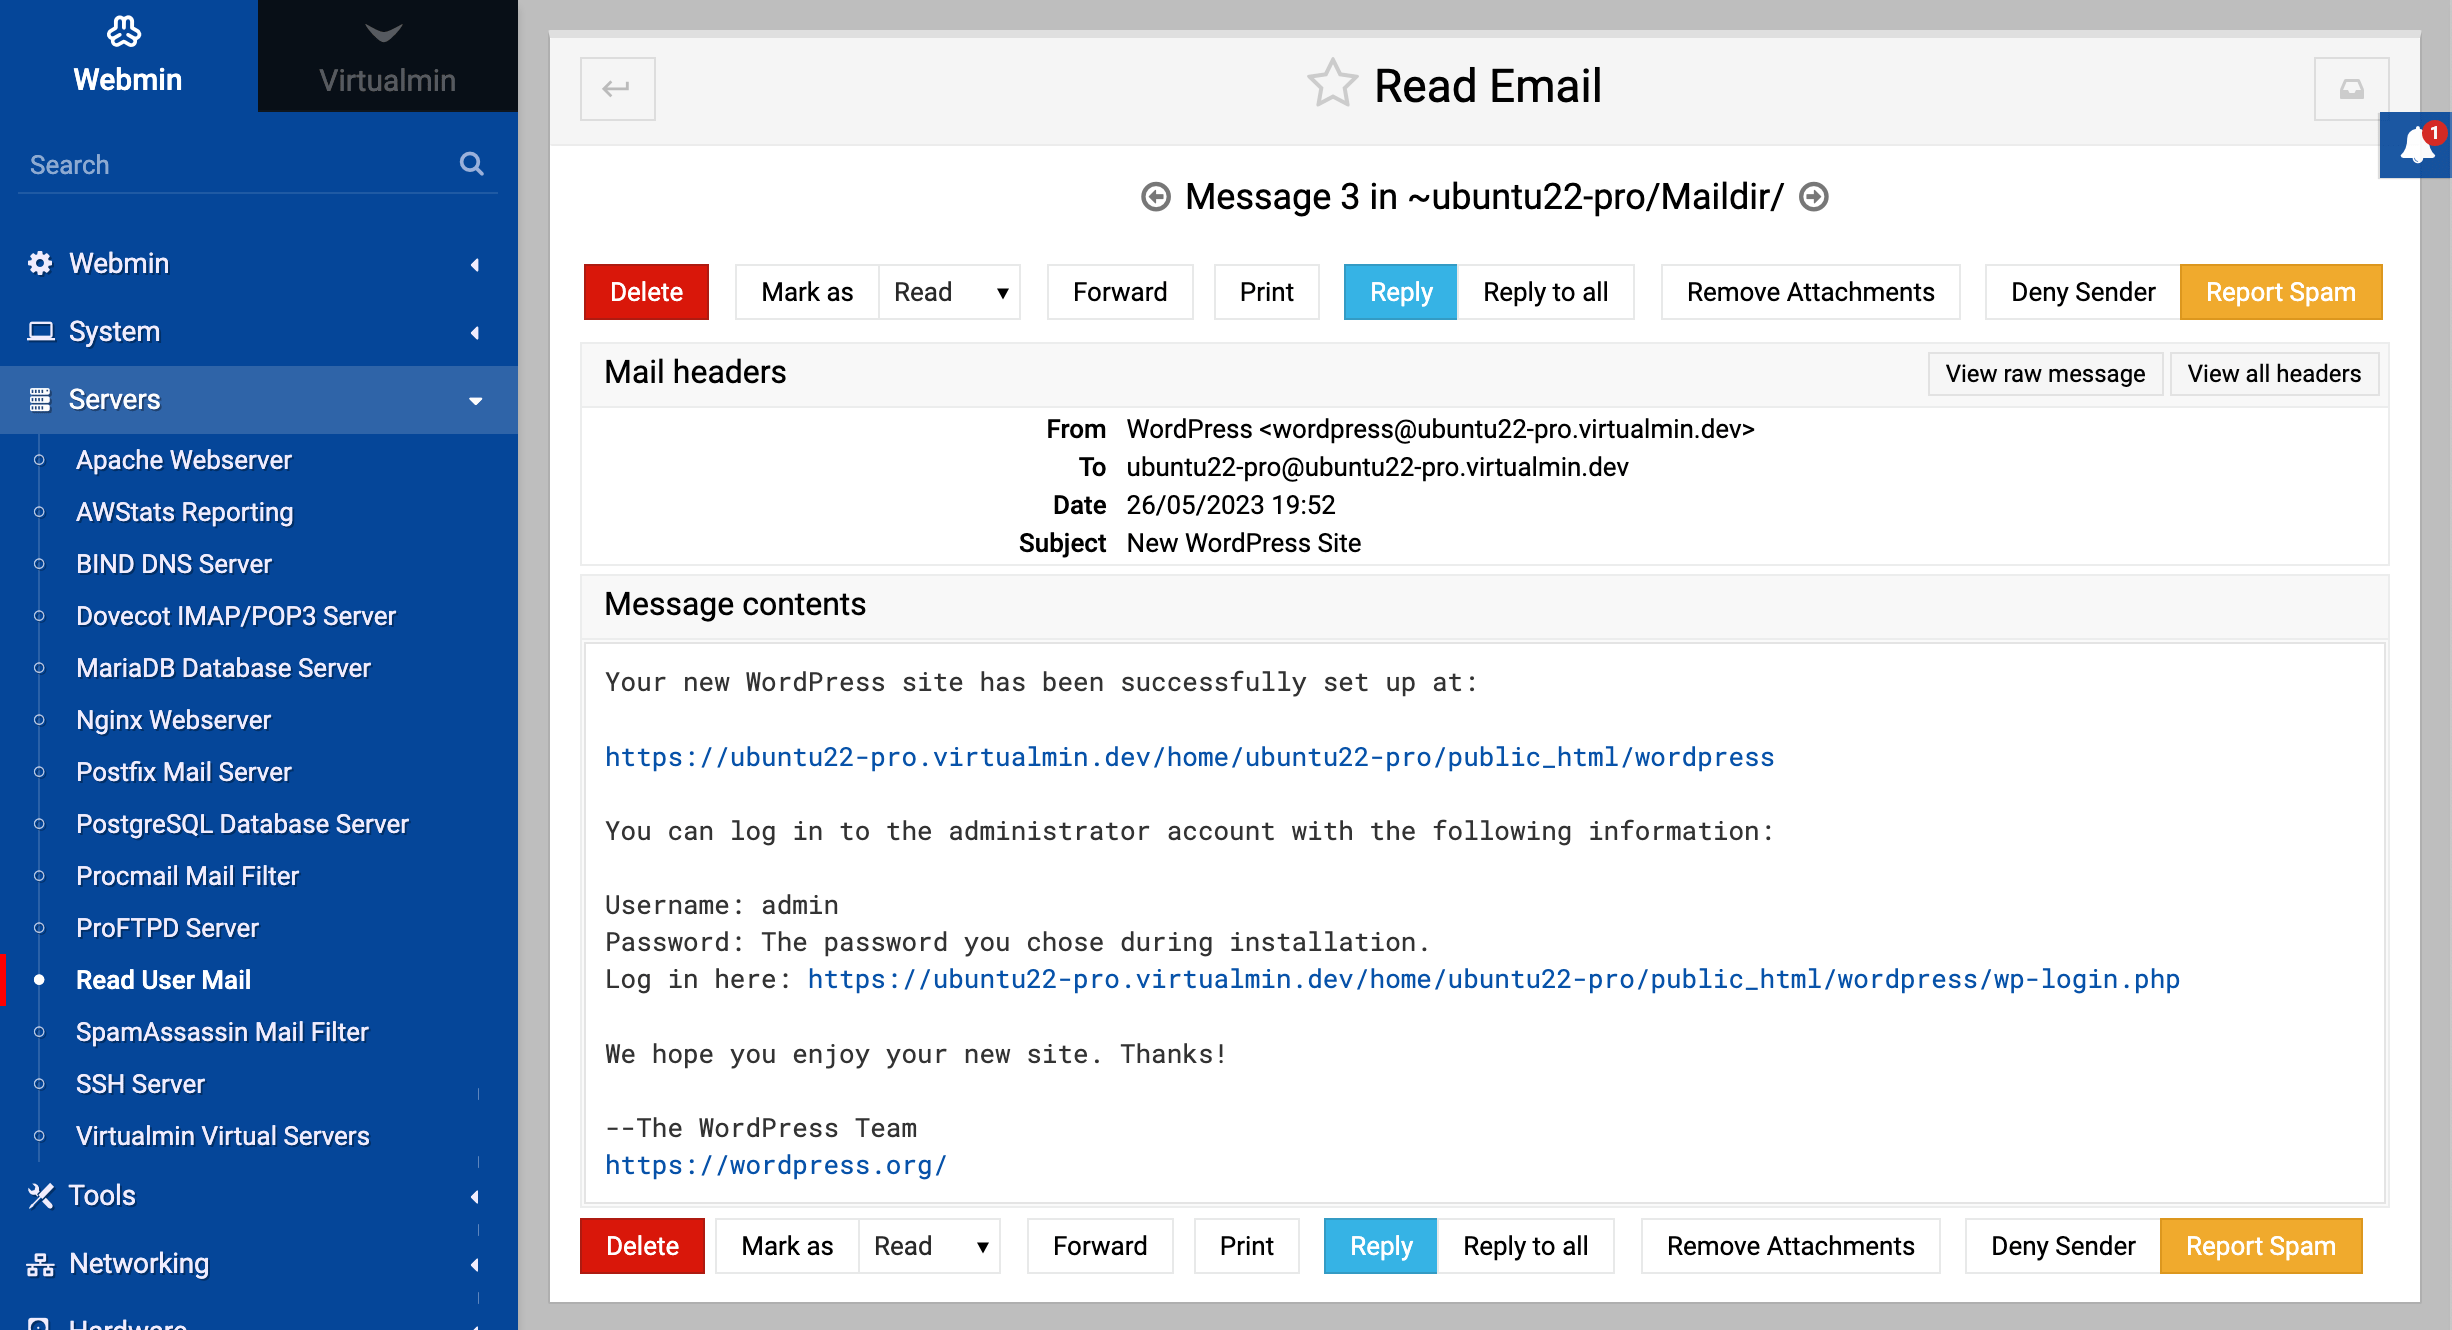Open the bottom Mark as Read dropdown
Screen dimensions: 2452x1330
tap(930, 1246)
